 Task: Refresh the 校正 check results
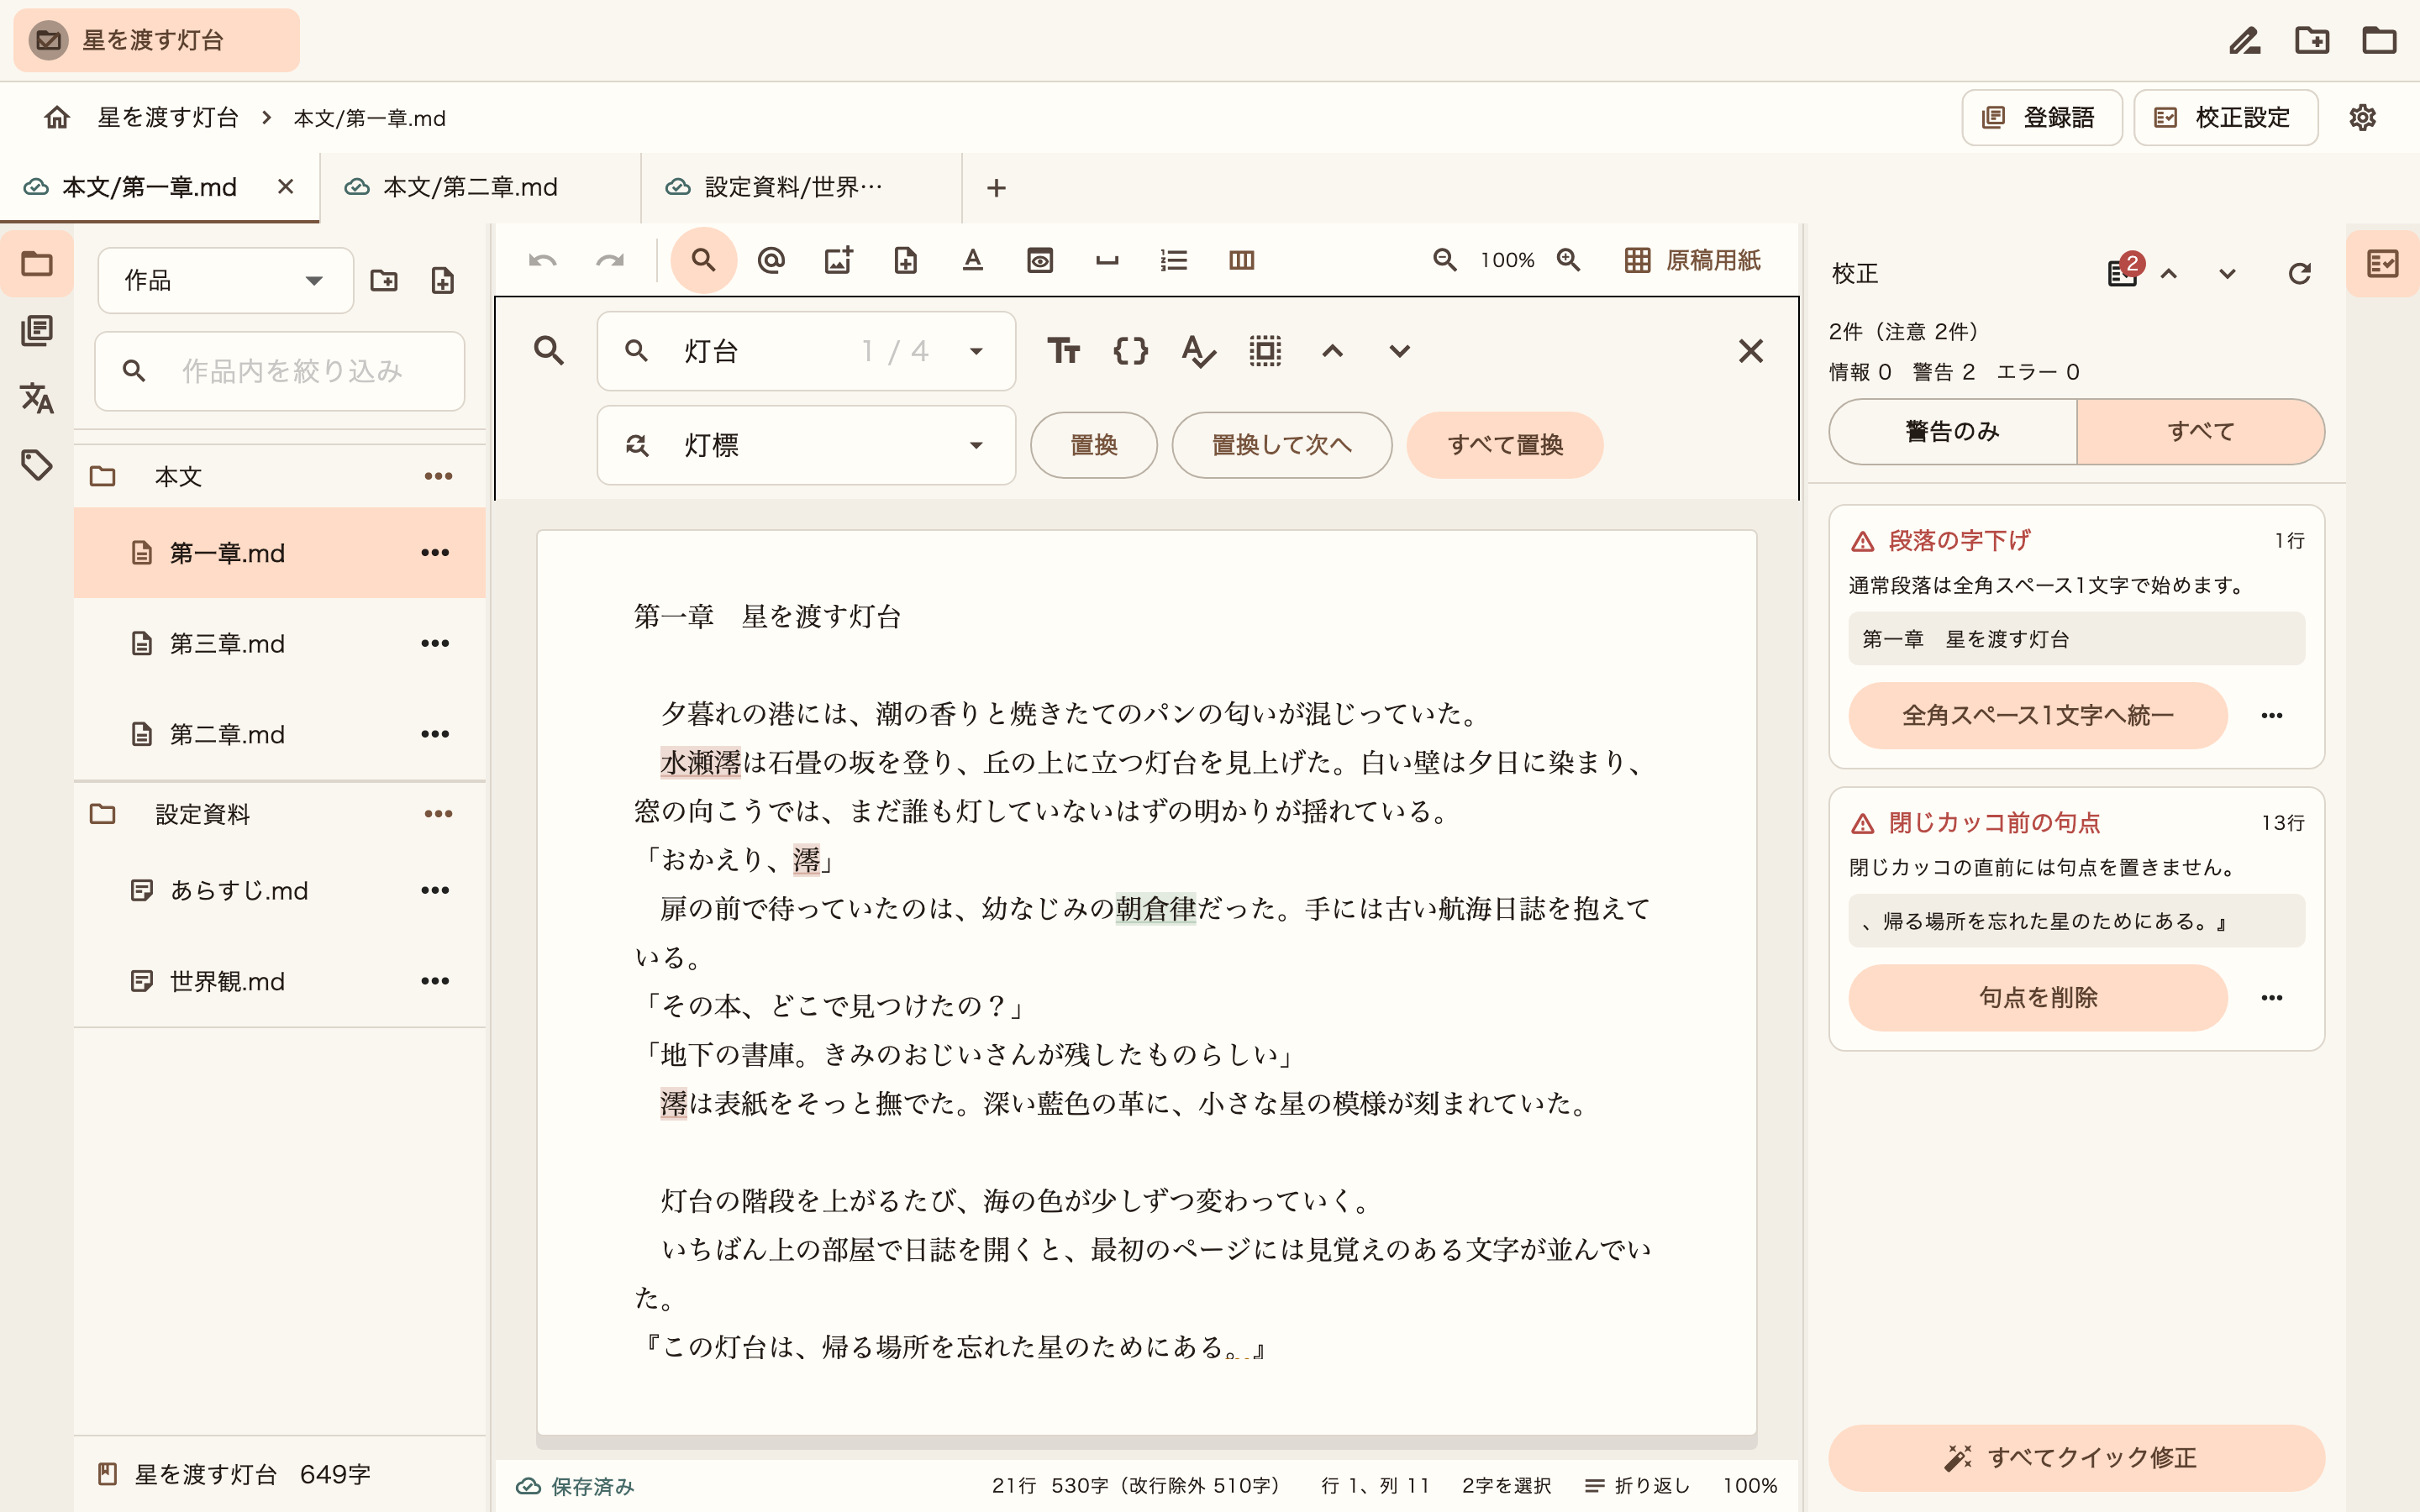pos(2299,274)
